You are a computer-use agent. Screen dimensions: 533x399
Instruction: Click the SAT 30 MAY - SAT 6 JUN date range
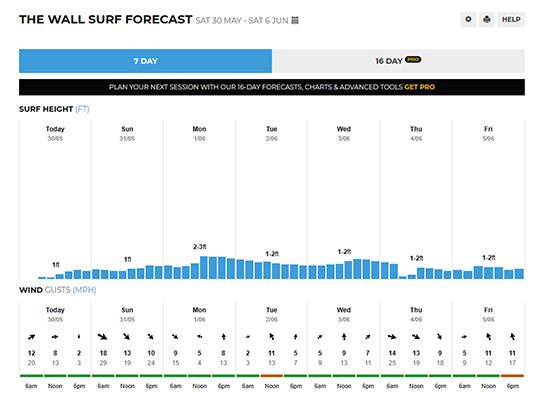(x=242, y=20)
